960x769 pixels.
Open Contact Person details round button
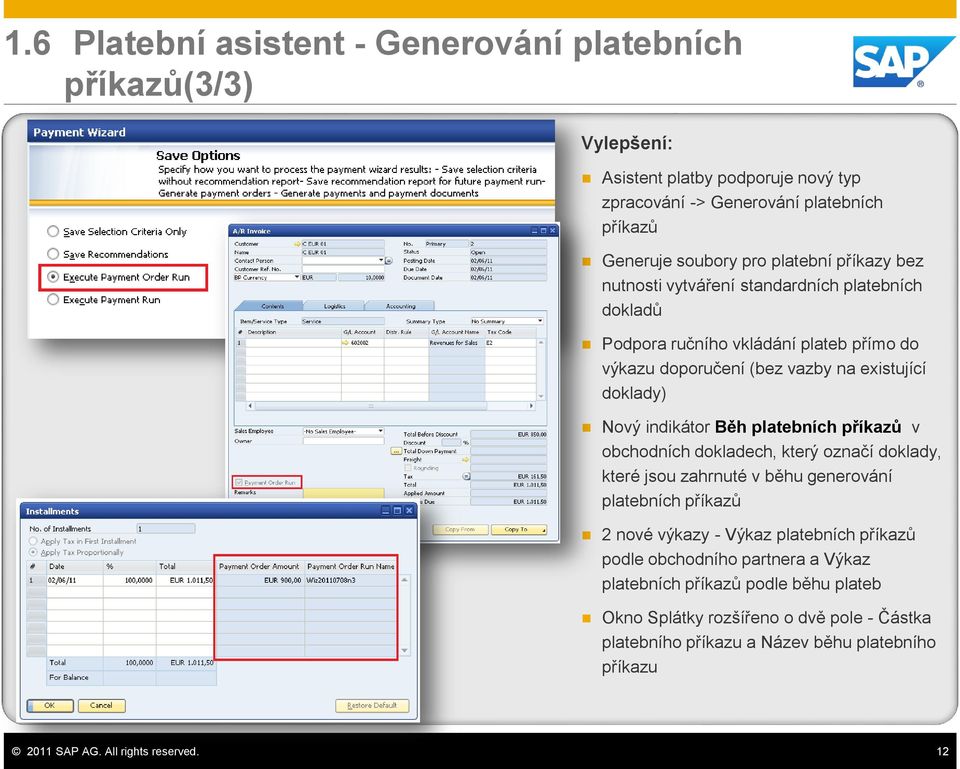(x=389, y=261)
